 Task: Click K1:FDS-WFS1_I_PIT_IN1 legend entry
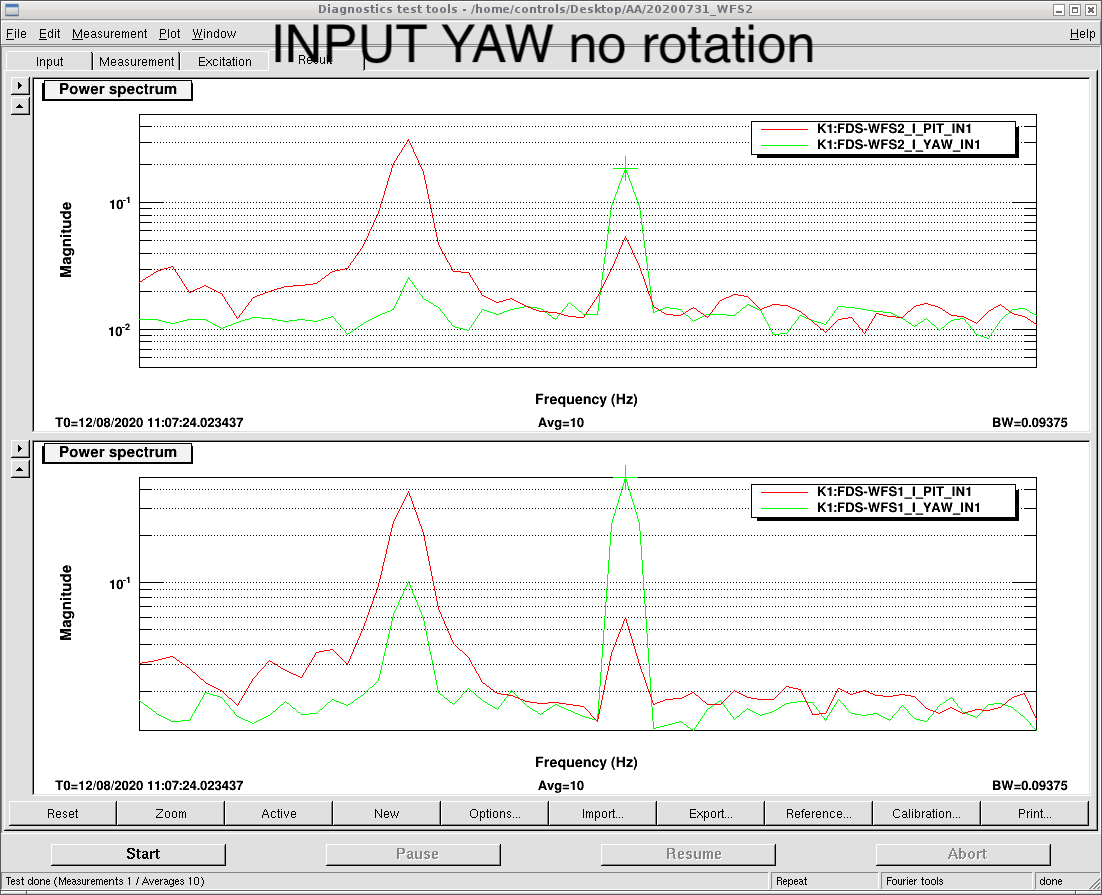[893, 491]
